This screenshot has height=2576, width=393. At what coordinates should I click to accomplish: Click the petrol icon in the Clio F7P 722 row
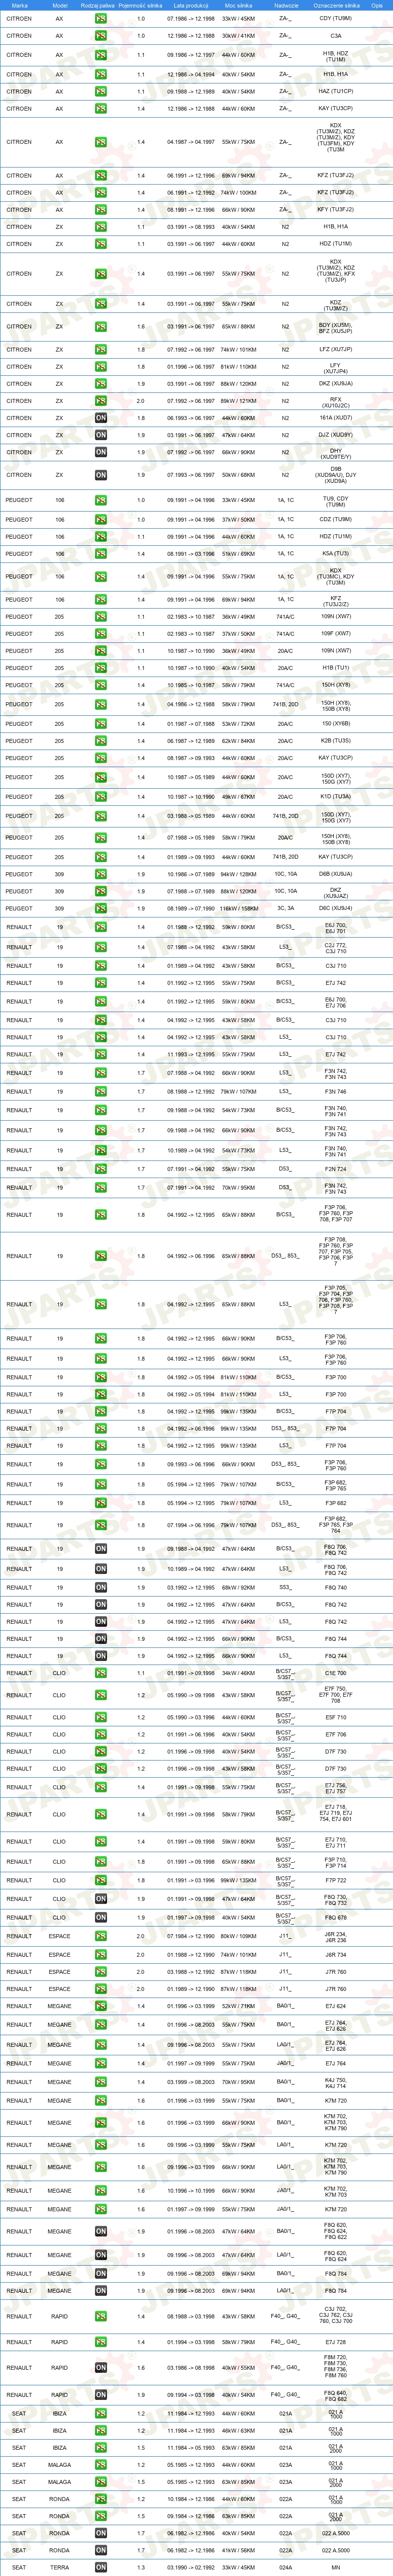click(101, 1881)
